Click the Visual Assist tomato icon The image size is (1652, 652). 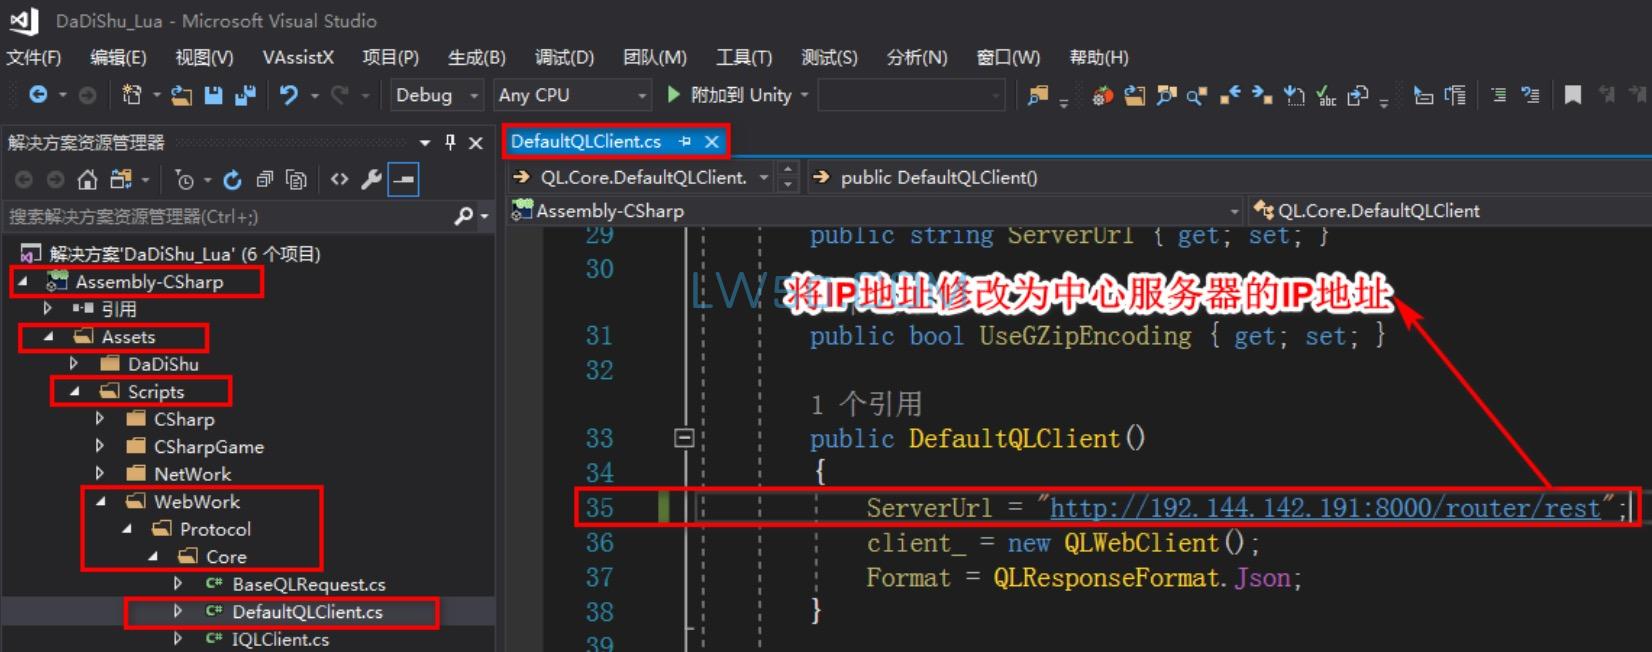click(x=1102, y=96)
